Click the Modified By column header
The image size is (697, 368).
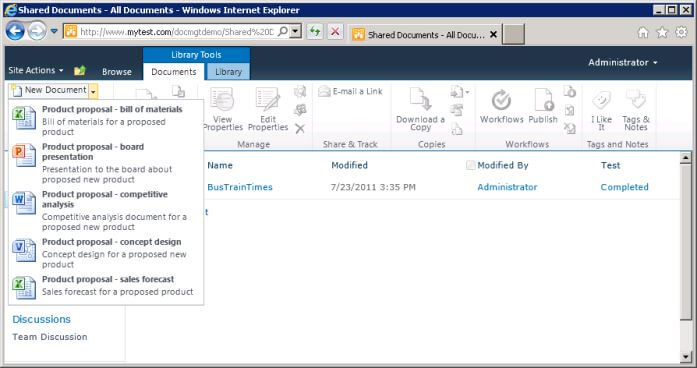click(x=503, y=165)
